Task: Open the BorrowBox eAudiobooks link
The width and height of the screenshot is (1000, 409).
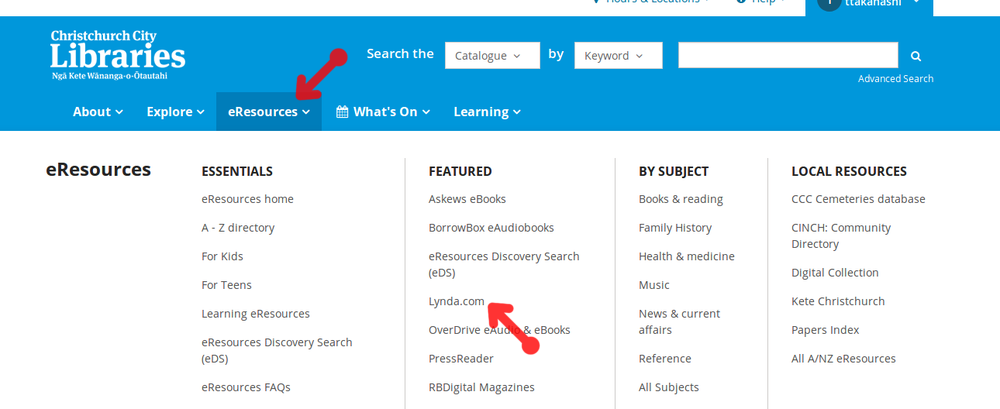Action: point(492,228)
